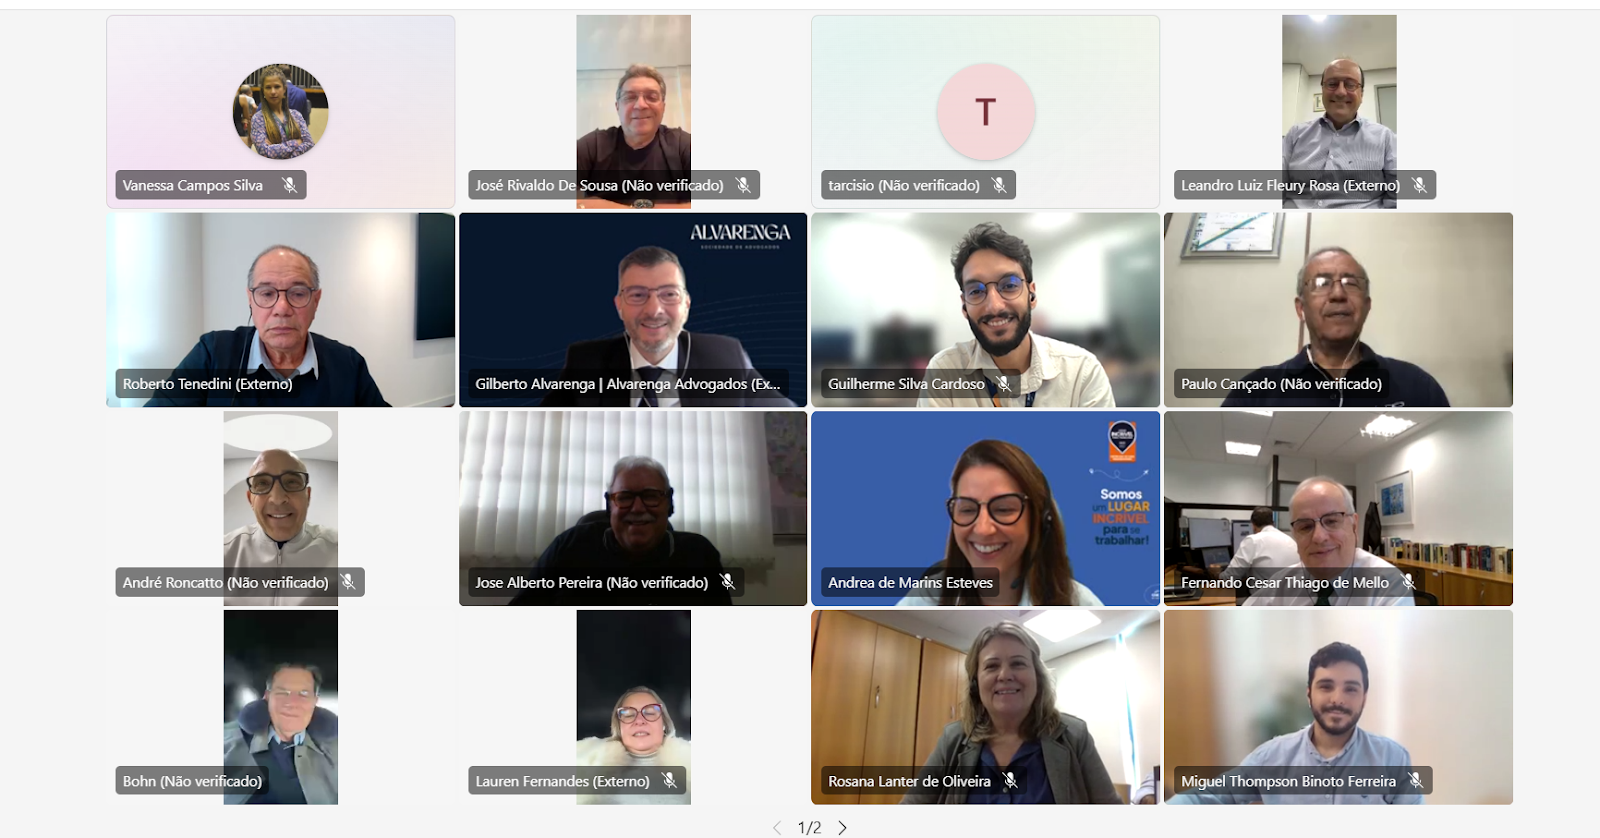Click muted microphone icon on tarcisio's tile

click(x=999, y=185)
